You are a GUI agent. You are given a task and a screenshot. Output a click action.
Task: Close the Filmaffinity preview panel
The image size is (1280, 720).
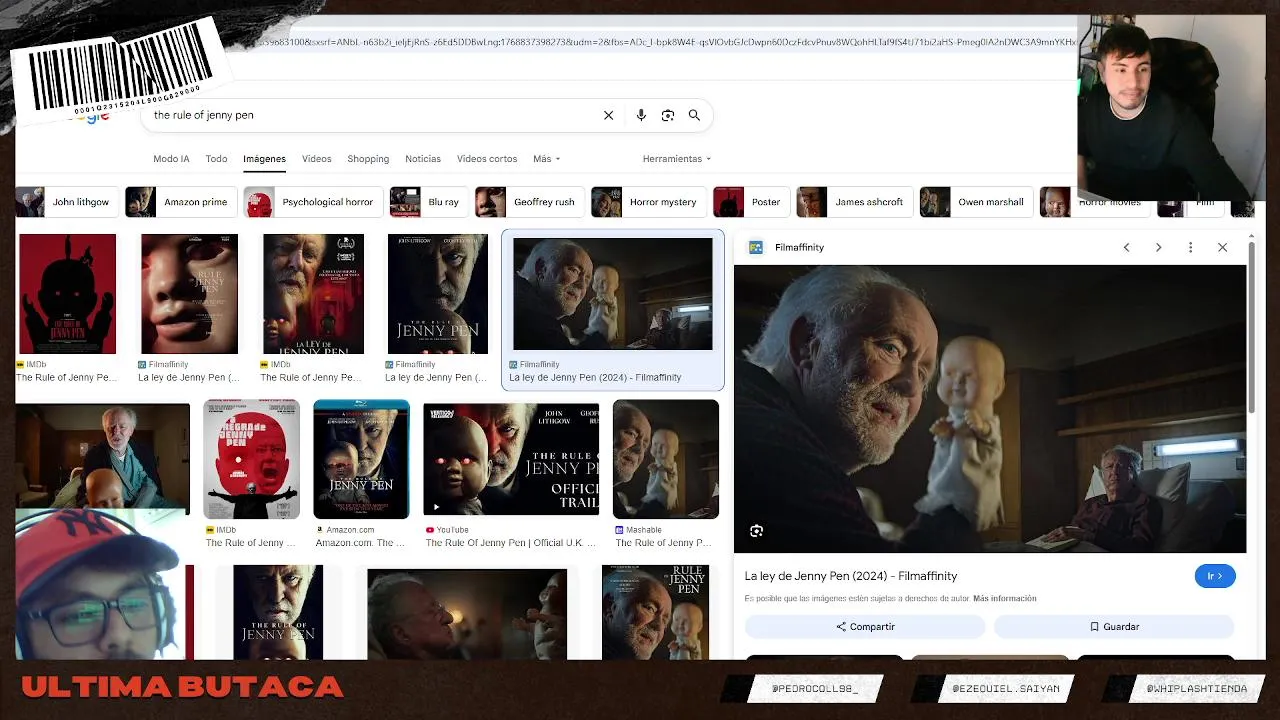click(x=1222, y=247)
